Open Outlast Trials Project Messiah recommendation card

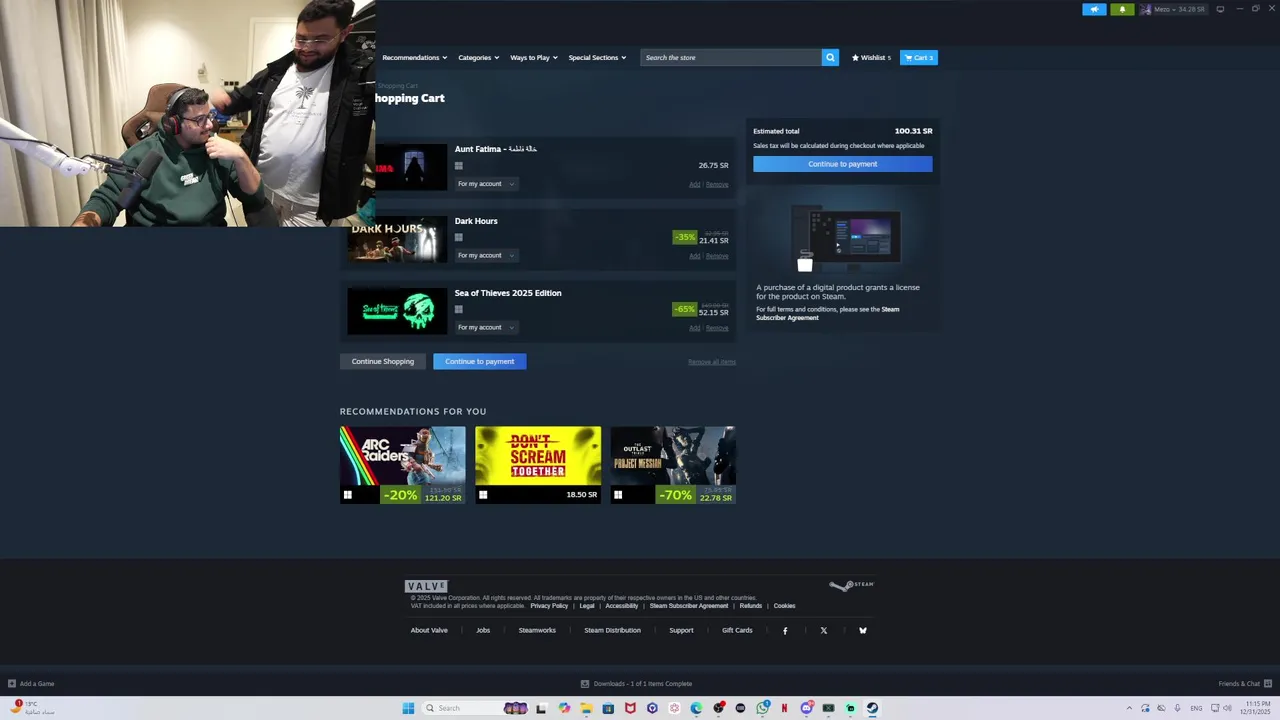tap(673, 465)
